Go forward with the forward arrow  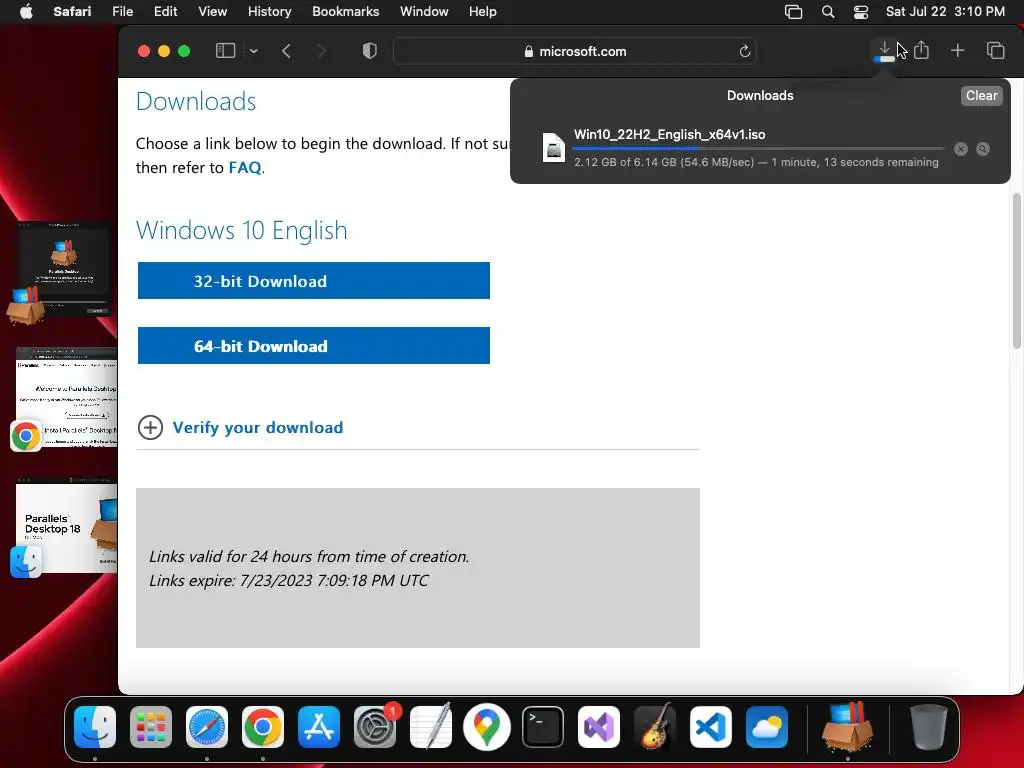pyautogui.click(x=321, y=51)
